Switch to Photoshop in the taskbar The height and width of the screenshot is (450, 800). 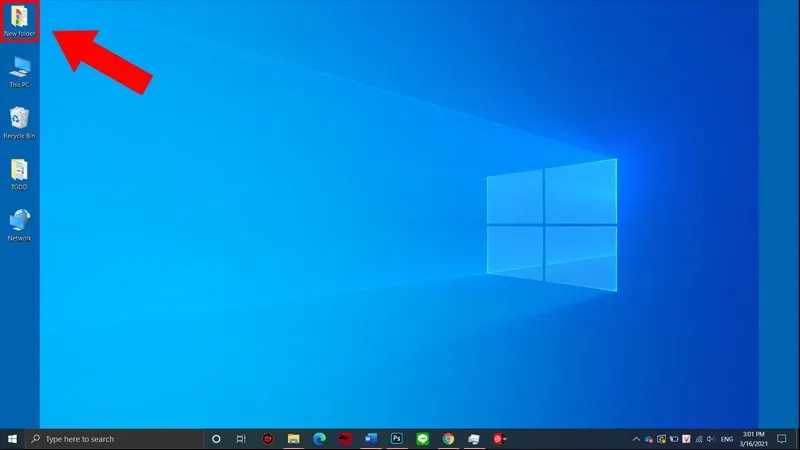click(x=396, y=439)
